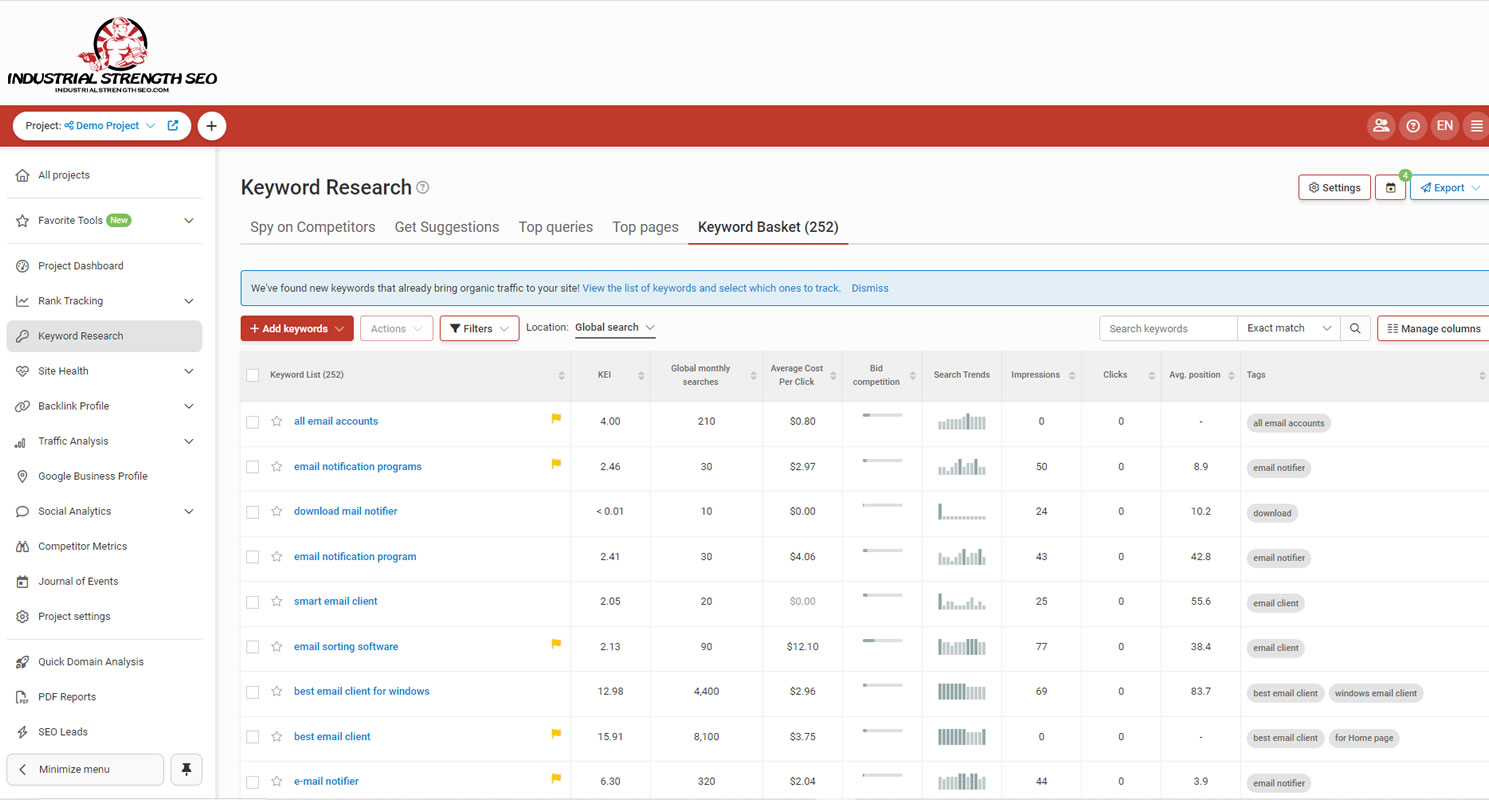Sort by Avg. position column
The width and height of the screenshot is (1489, 800).
tap(1231, 376)
